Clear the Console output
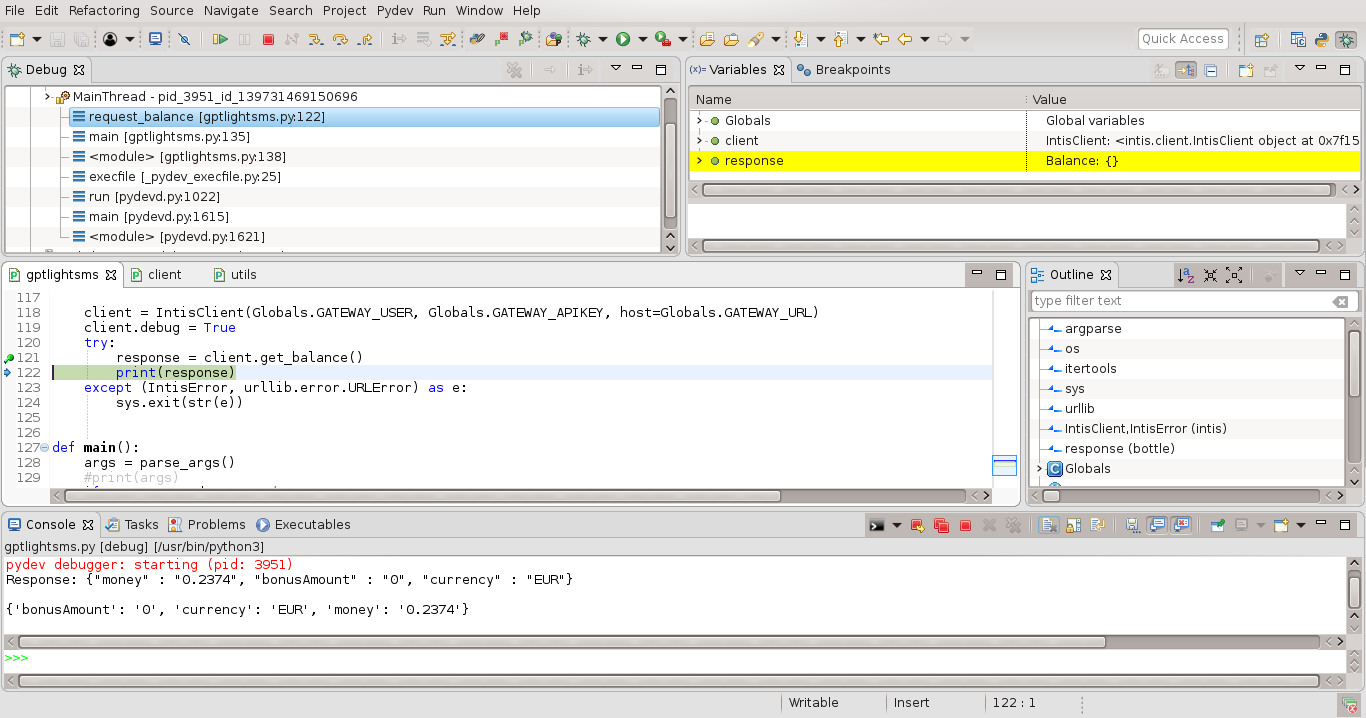1366x718 pixels. coord(1048,524)
